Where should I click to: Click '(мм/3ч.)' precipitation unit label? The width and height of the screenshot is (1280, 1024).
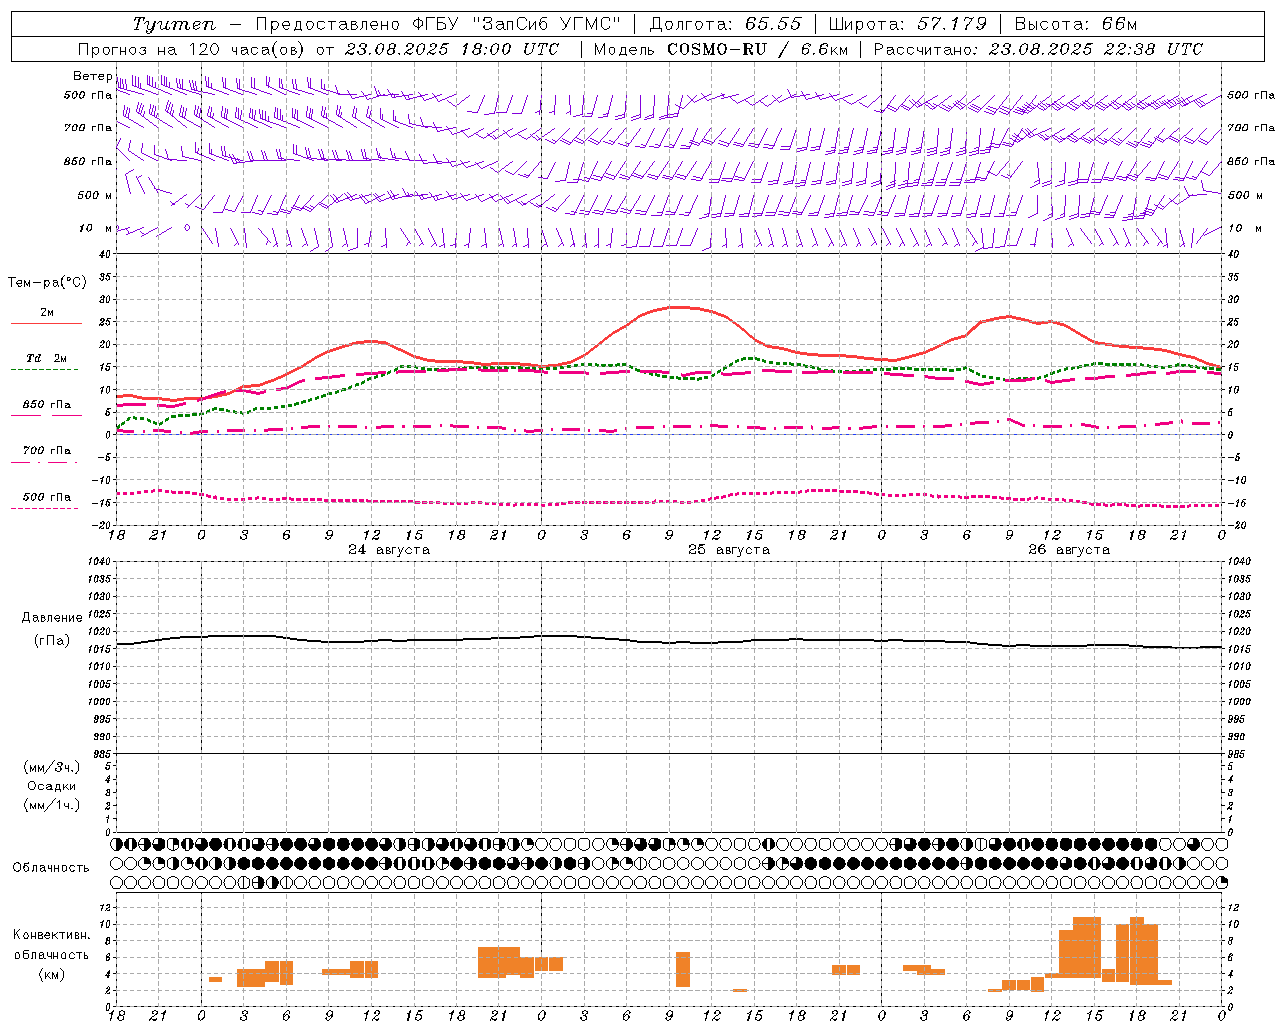[x=51, y=767]
